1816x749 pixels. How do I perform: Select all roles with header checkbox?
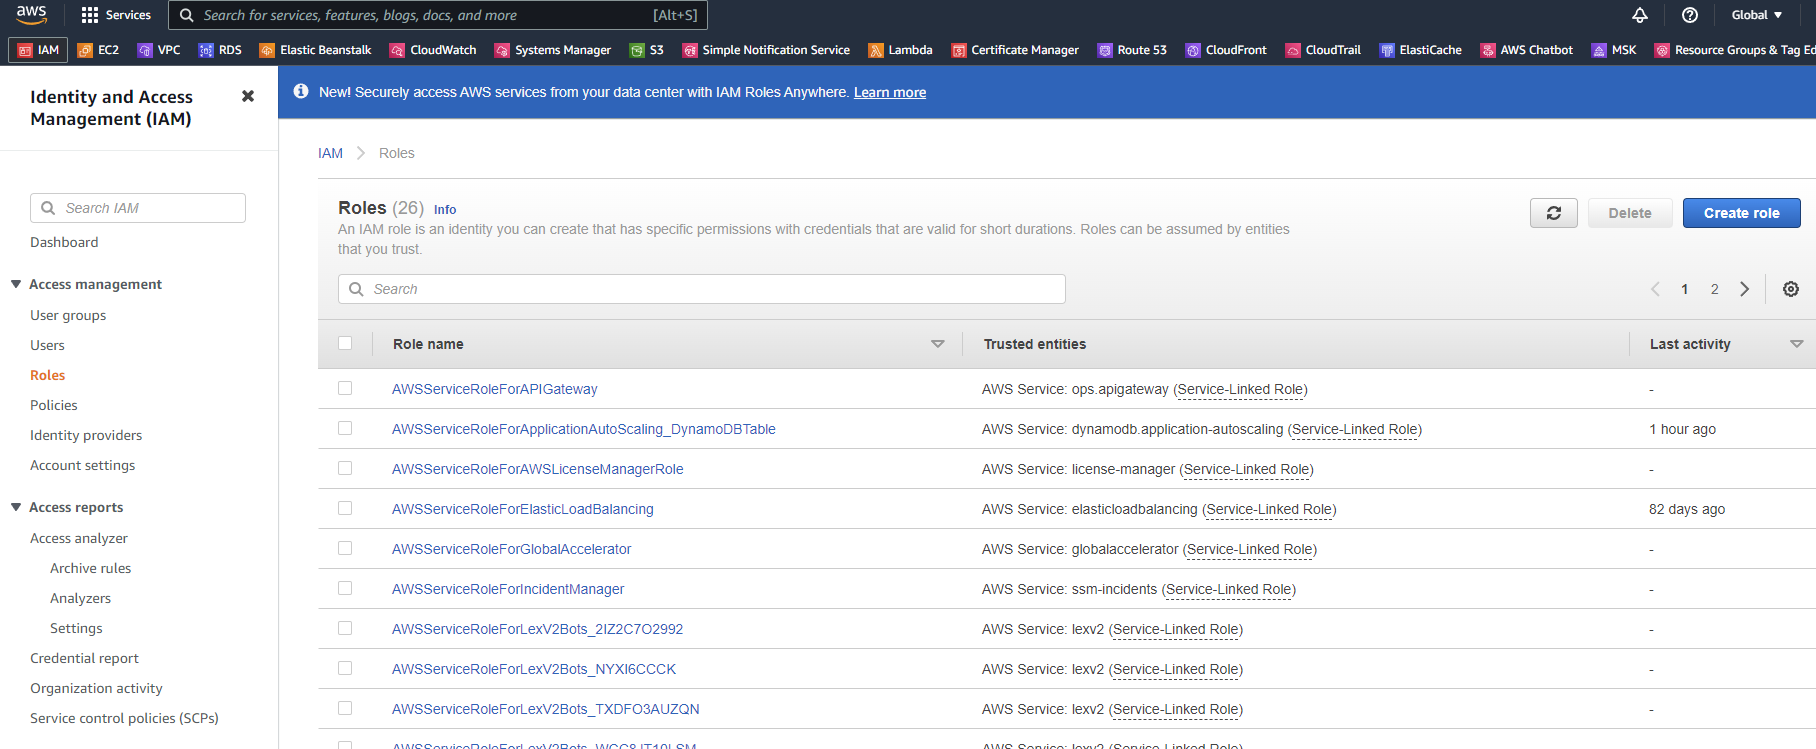pyautogui.click(x=345, y=343)
